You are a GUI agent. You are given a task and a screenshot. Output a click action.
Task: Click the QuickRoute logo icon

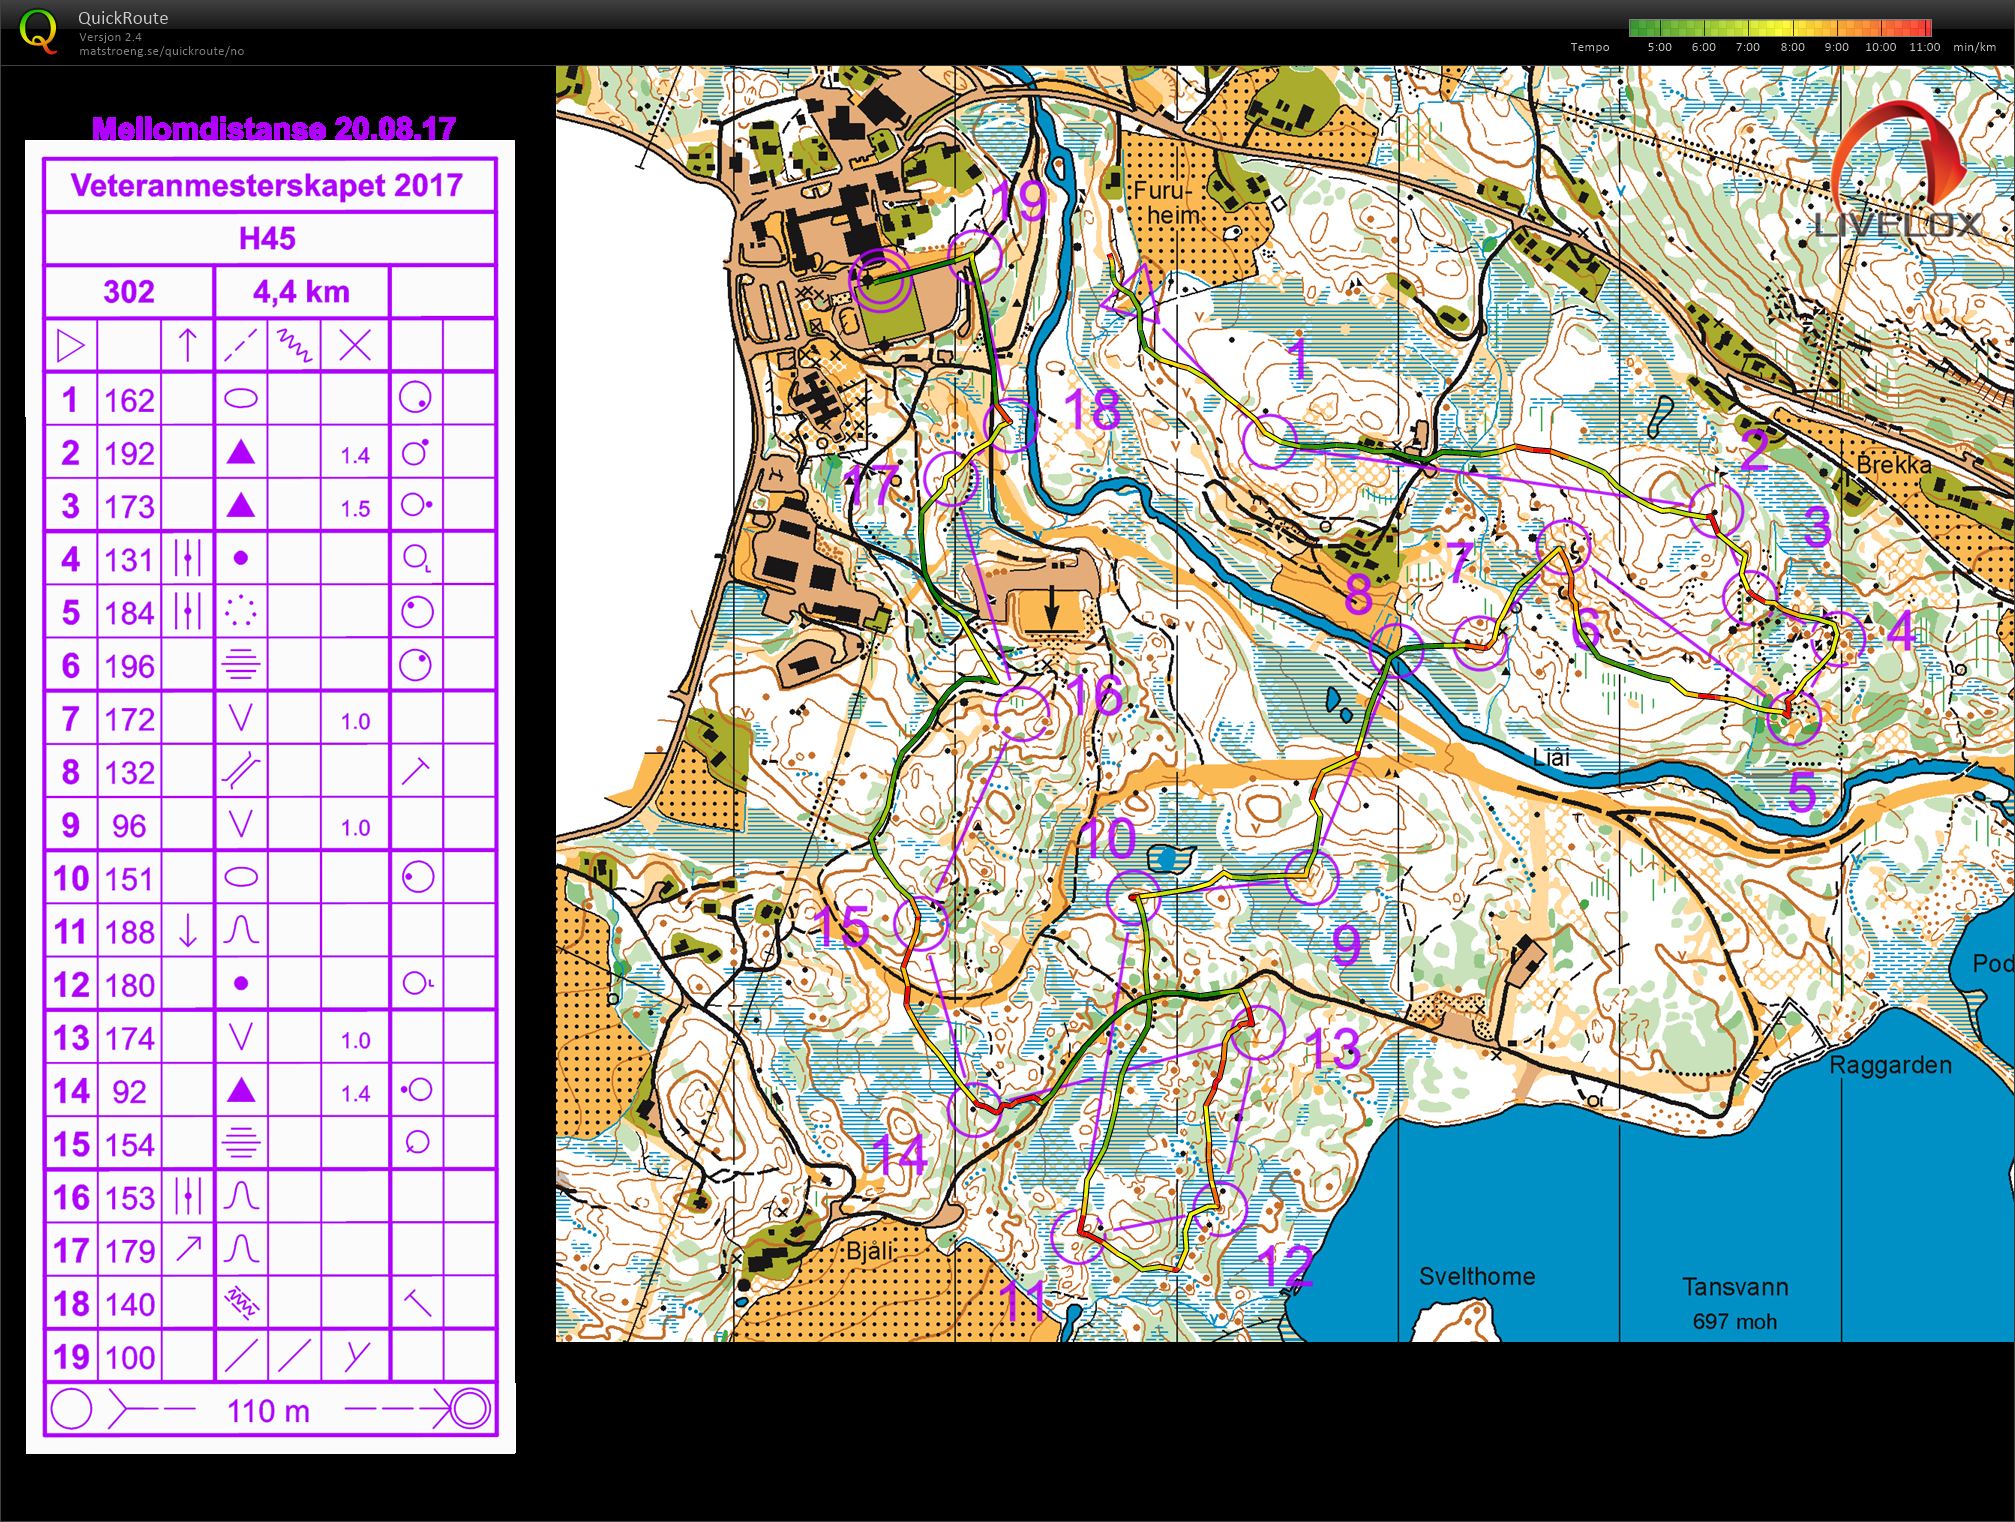38,31
